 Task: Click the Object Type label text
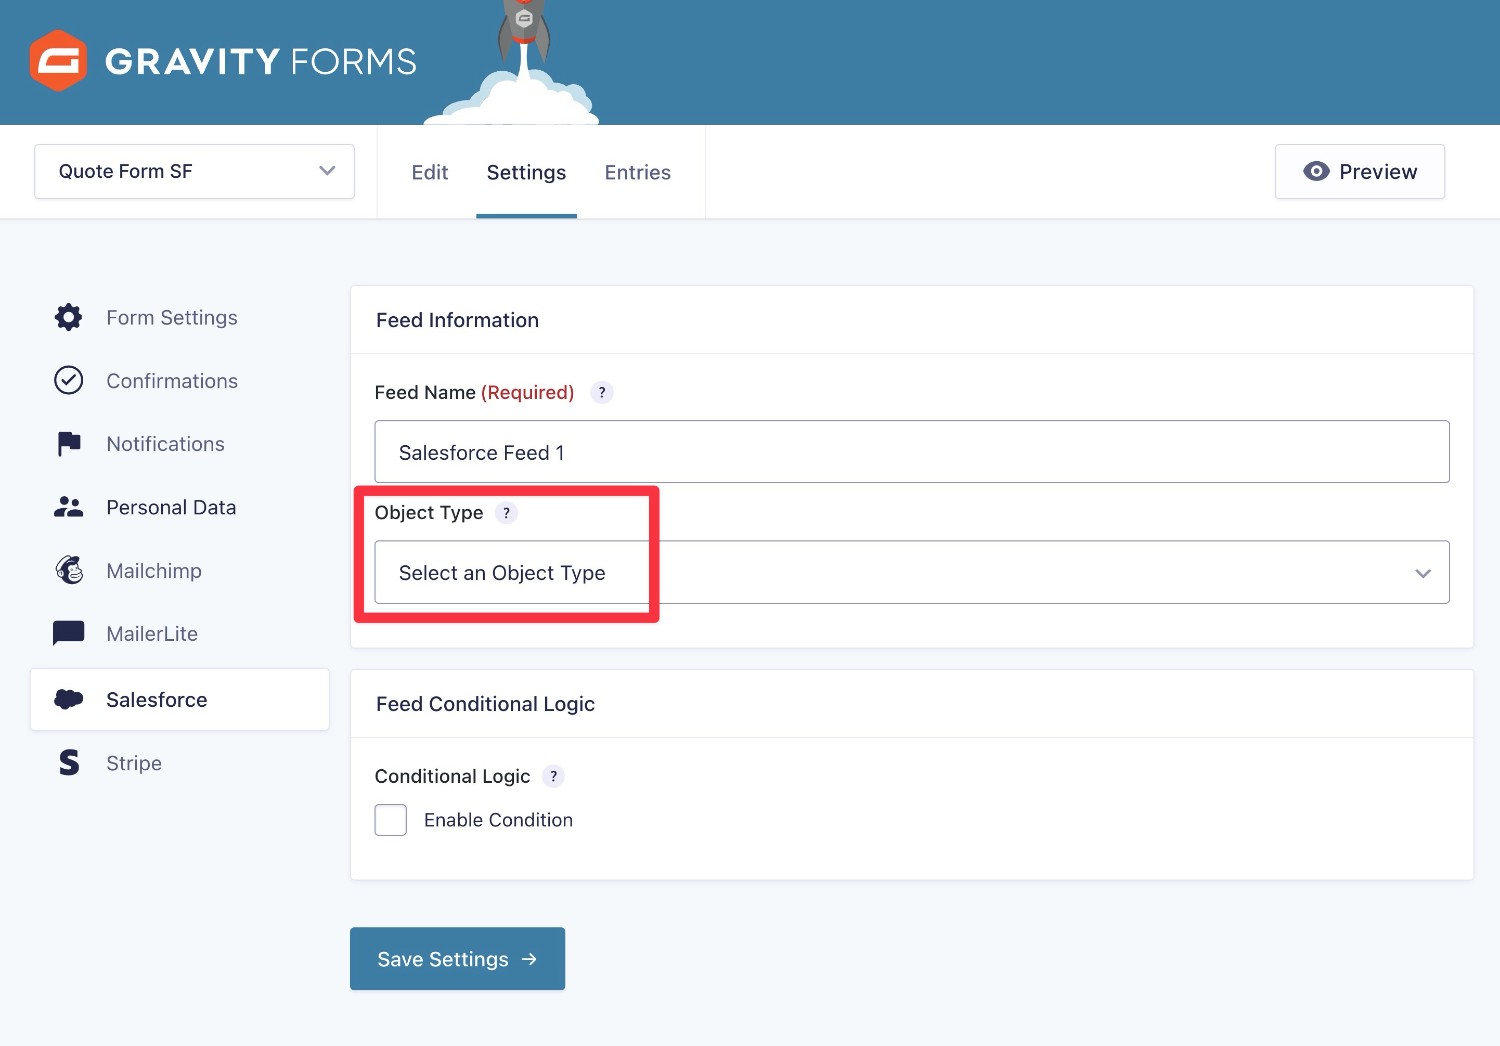click(429, 512)
